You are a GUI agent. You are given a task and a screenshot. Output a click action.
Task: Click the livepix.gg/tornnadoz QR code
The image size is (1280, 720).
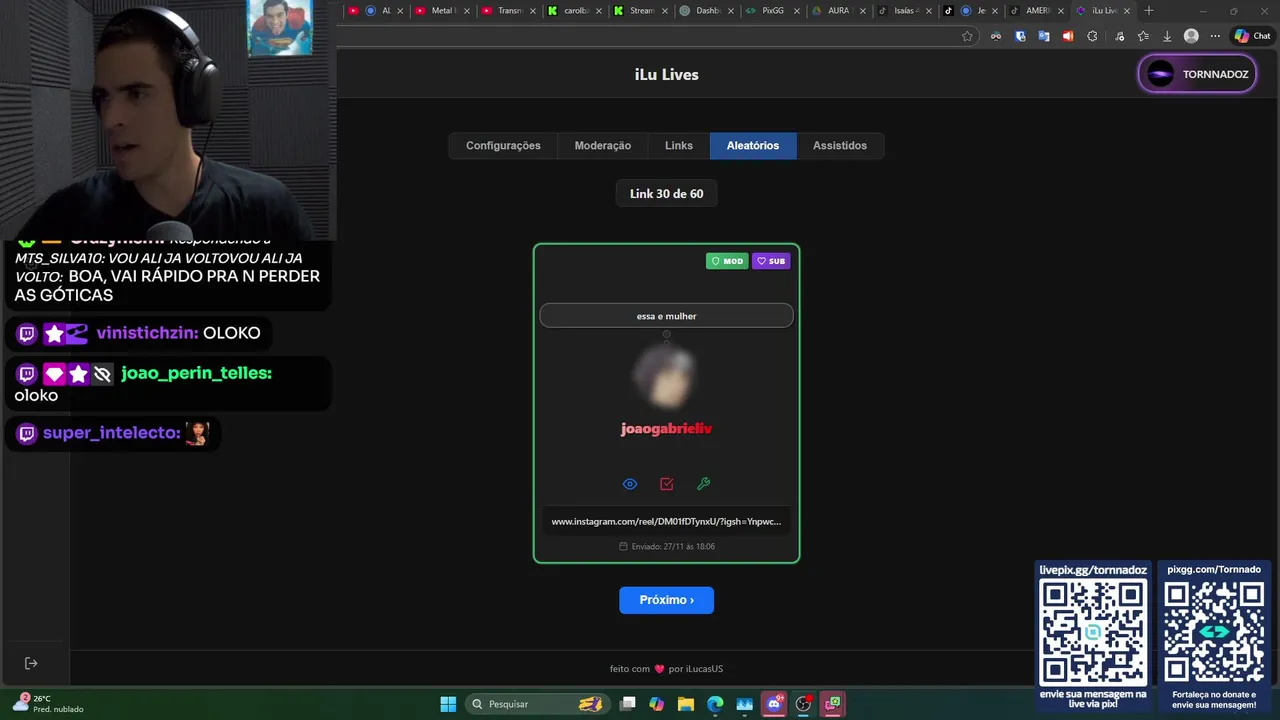click(1093, 633)
